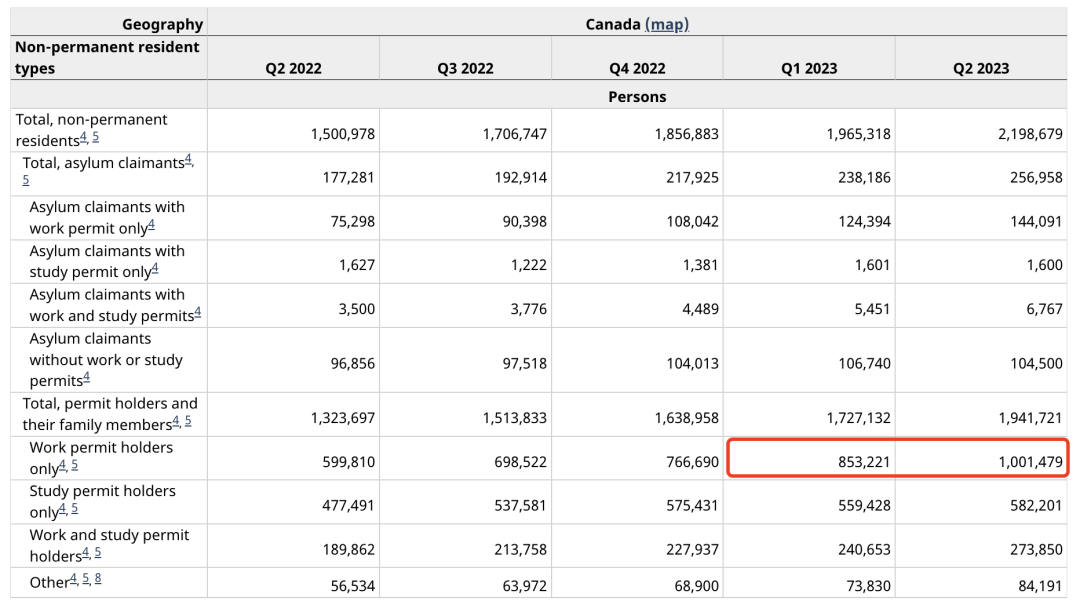1080x612 pixels.
Task: Open footnote 4 on Total, asylum claimants
Action: pyautogui.click(x=188, y=159)
